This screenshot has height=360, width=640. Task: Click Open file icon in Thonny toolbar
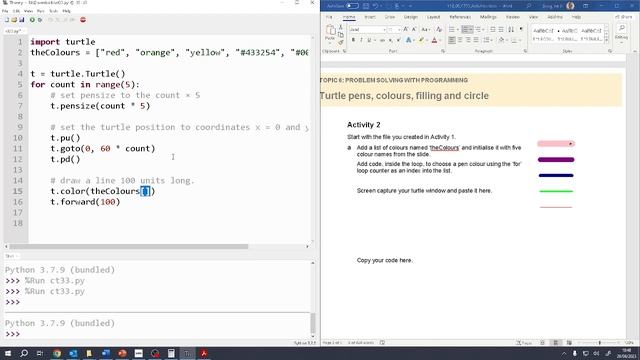pos(14,20)
